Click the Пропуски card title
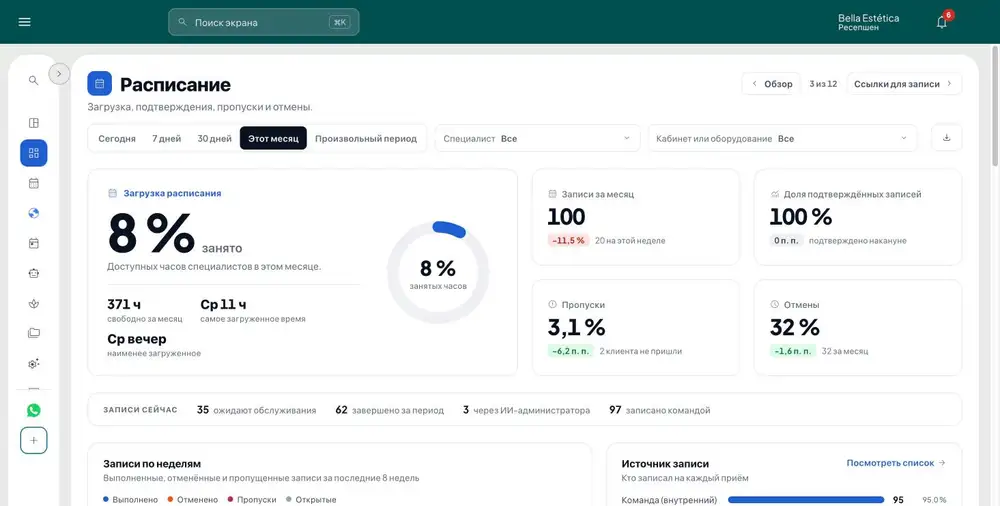The width and height of the screenshot is (1000, 506). pos(583,305)
